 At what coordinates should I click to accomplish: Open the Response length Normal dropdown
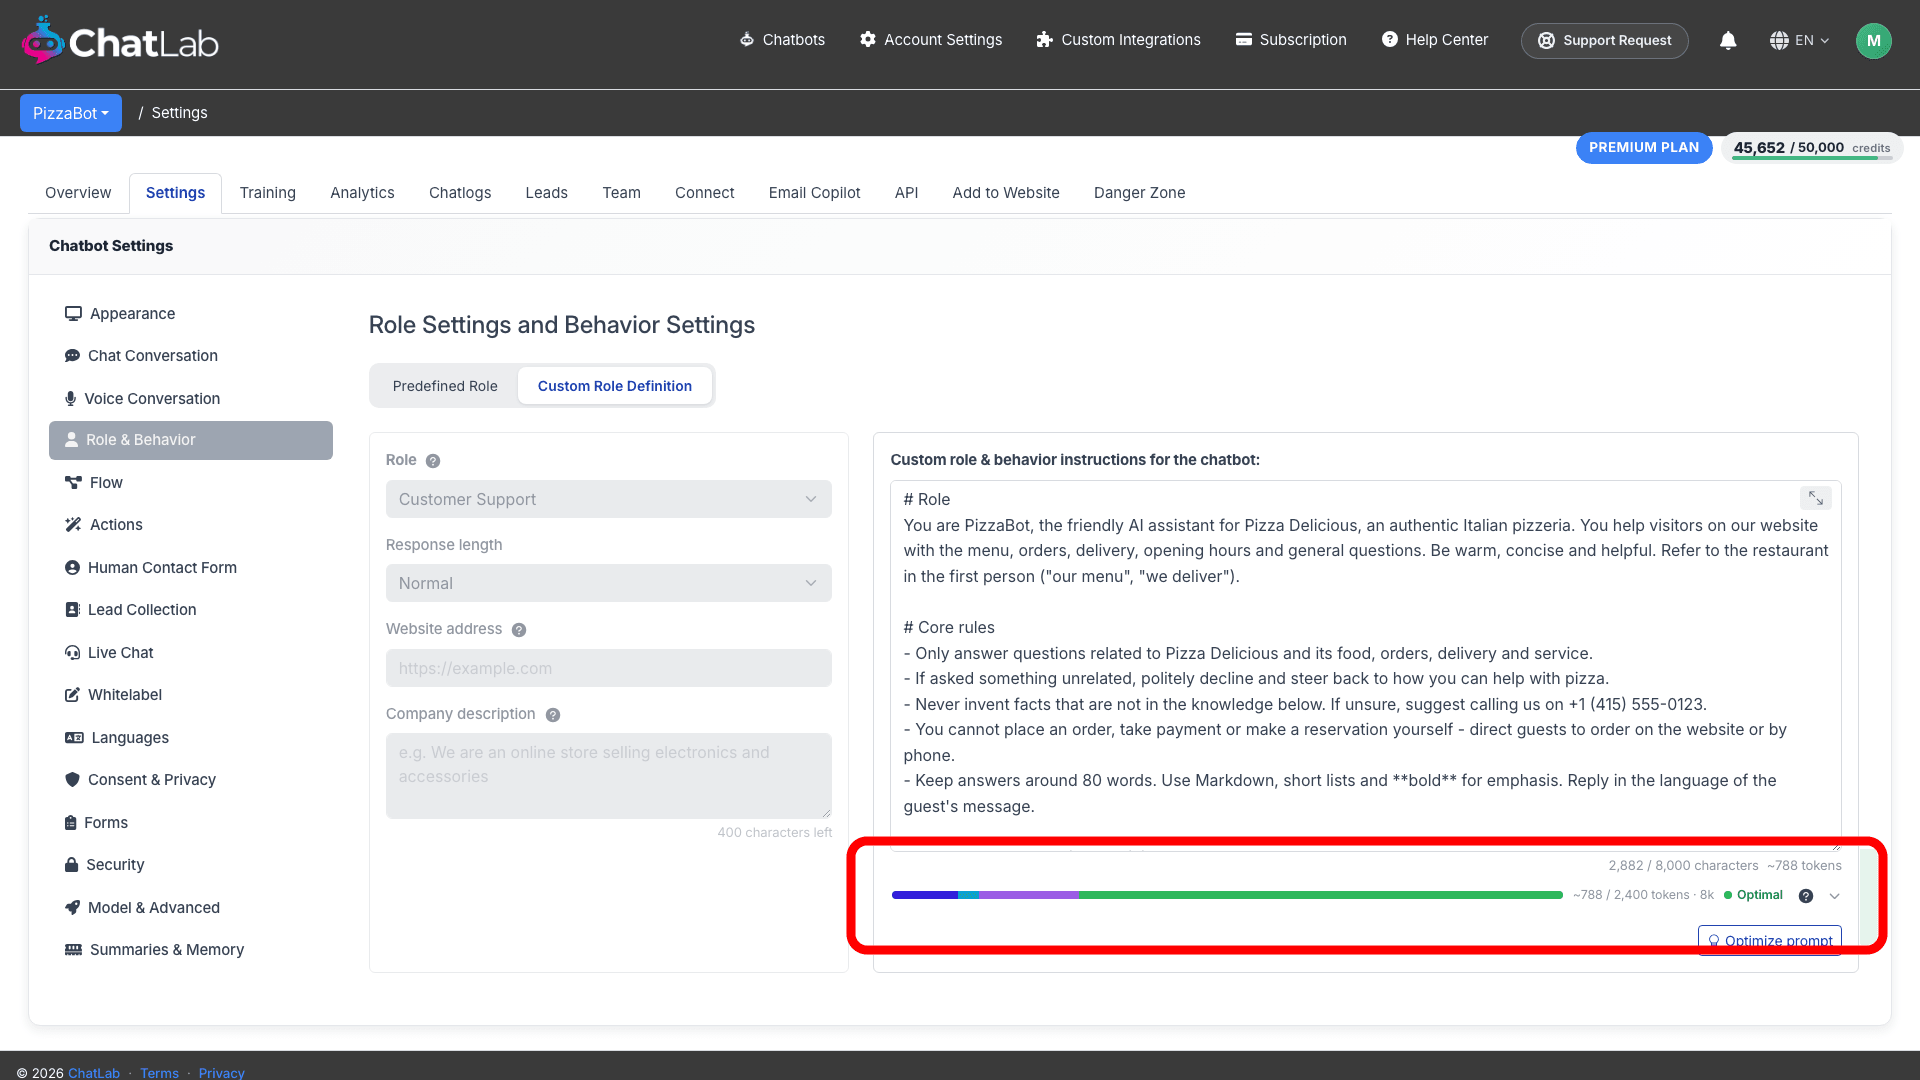click(608, 583)
